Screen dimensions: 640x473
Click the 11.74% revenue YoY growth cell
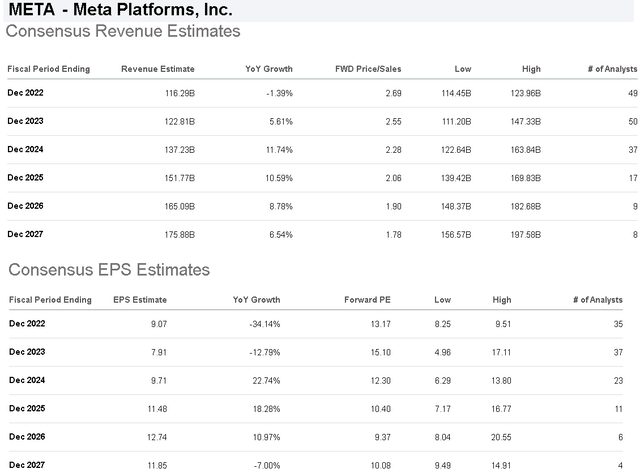coord(273,149)
